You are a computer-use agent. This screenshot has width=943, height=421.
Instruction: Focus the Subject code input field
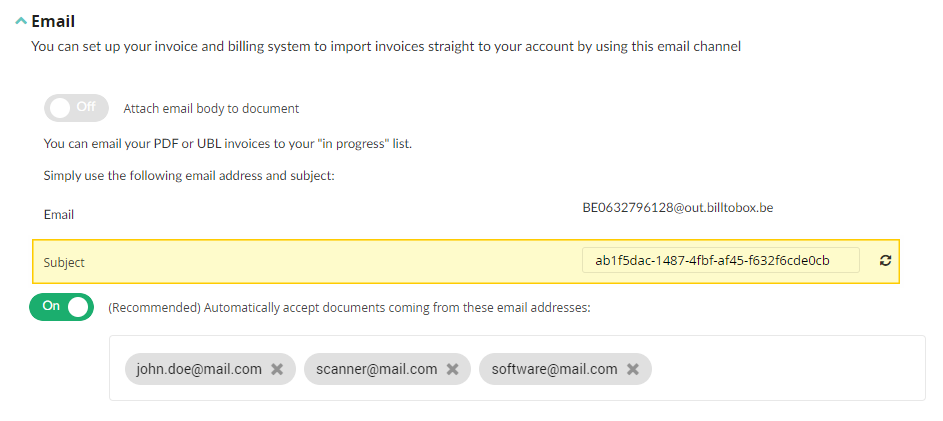[x=720, y=260]
